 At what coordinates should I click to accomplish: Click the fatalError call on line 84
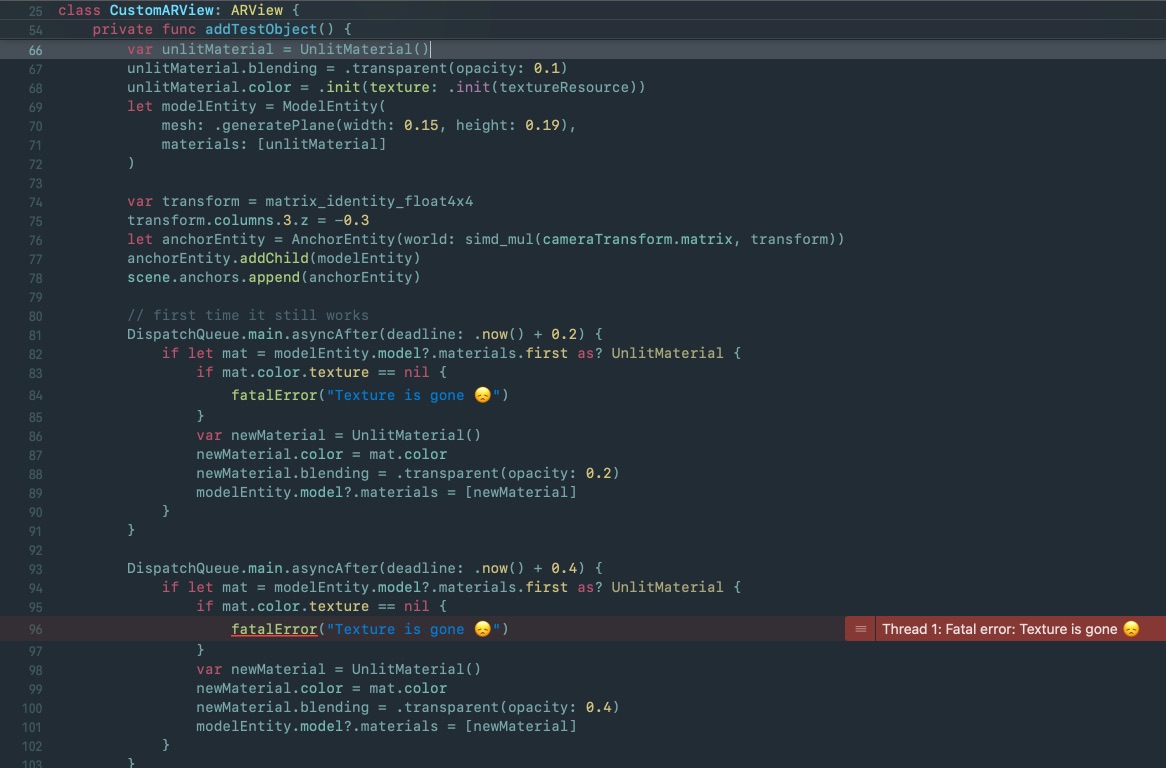pos(274,395)
